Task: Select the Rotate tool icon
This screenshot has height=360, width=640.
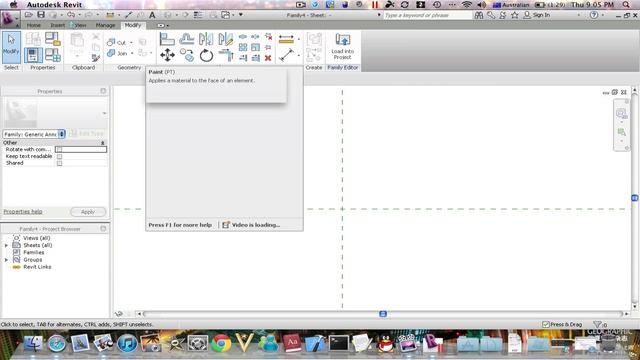Action: coord(206,55)
